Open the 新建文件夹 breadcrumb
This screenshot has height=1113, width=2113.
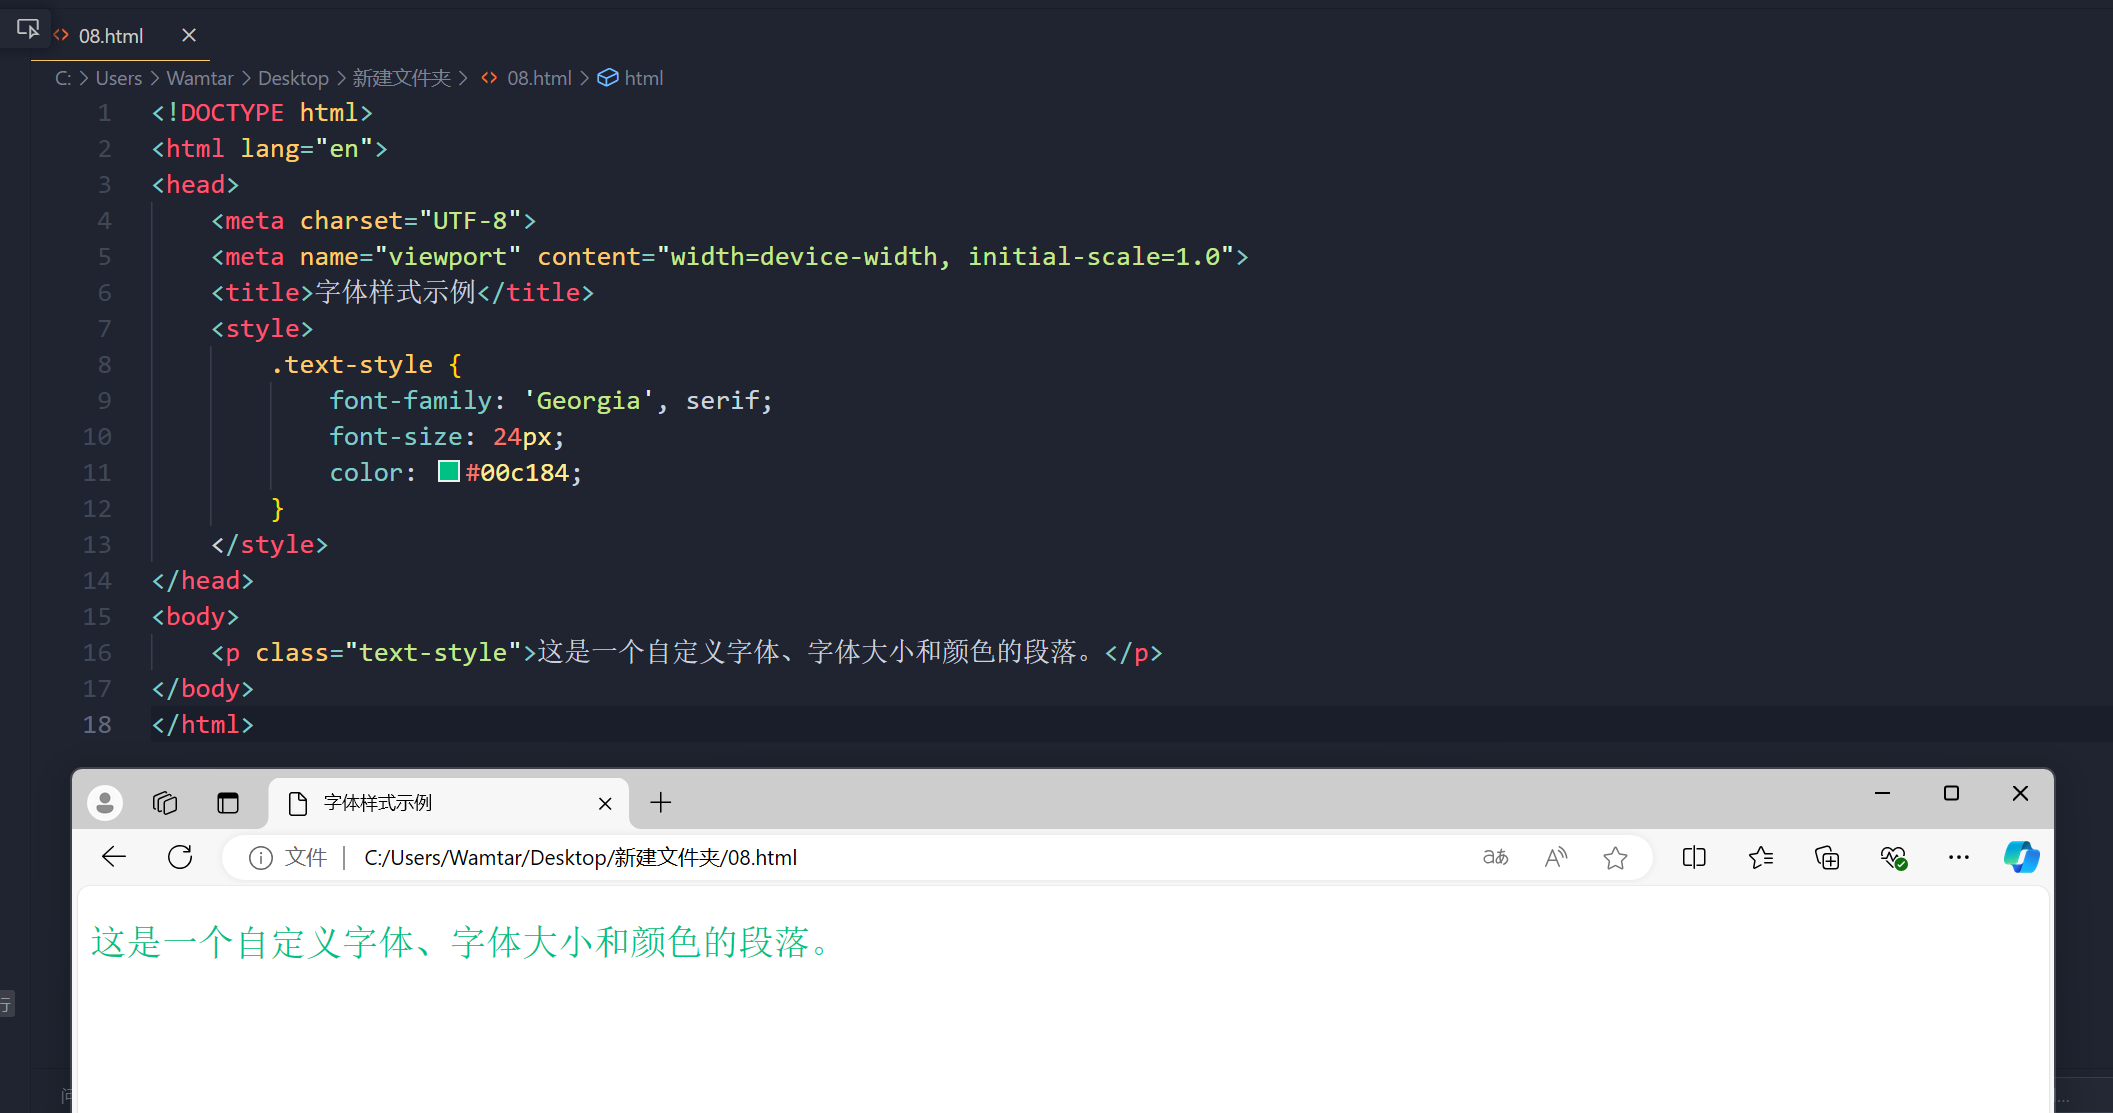(402, 77)
